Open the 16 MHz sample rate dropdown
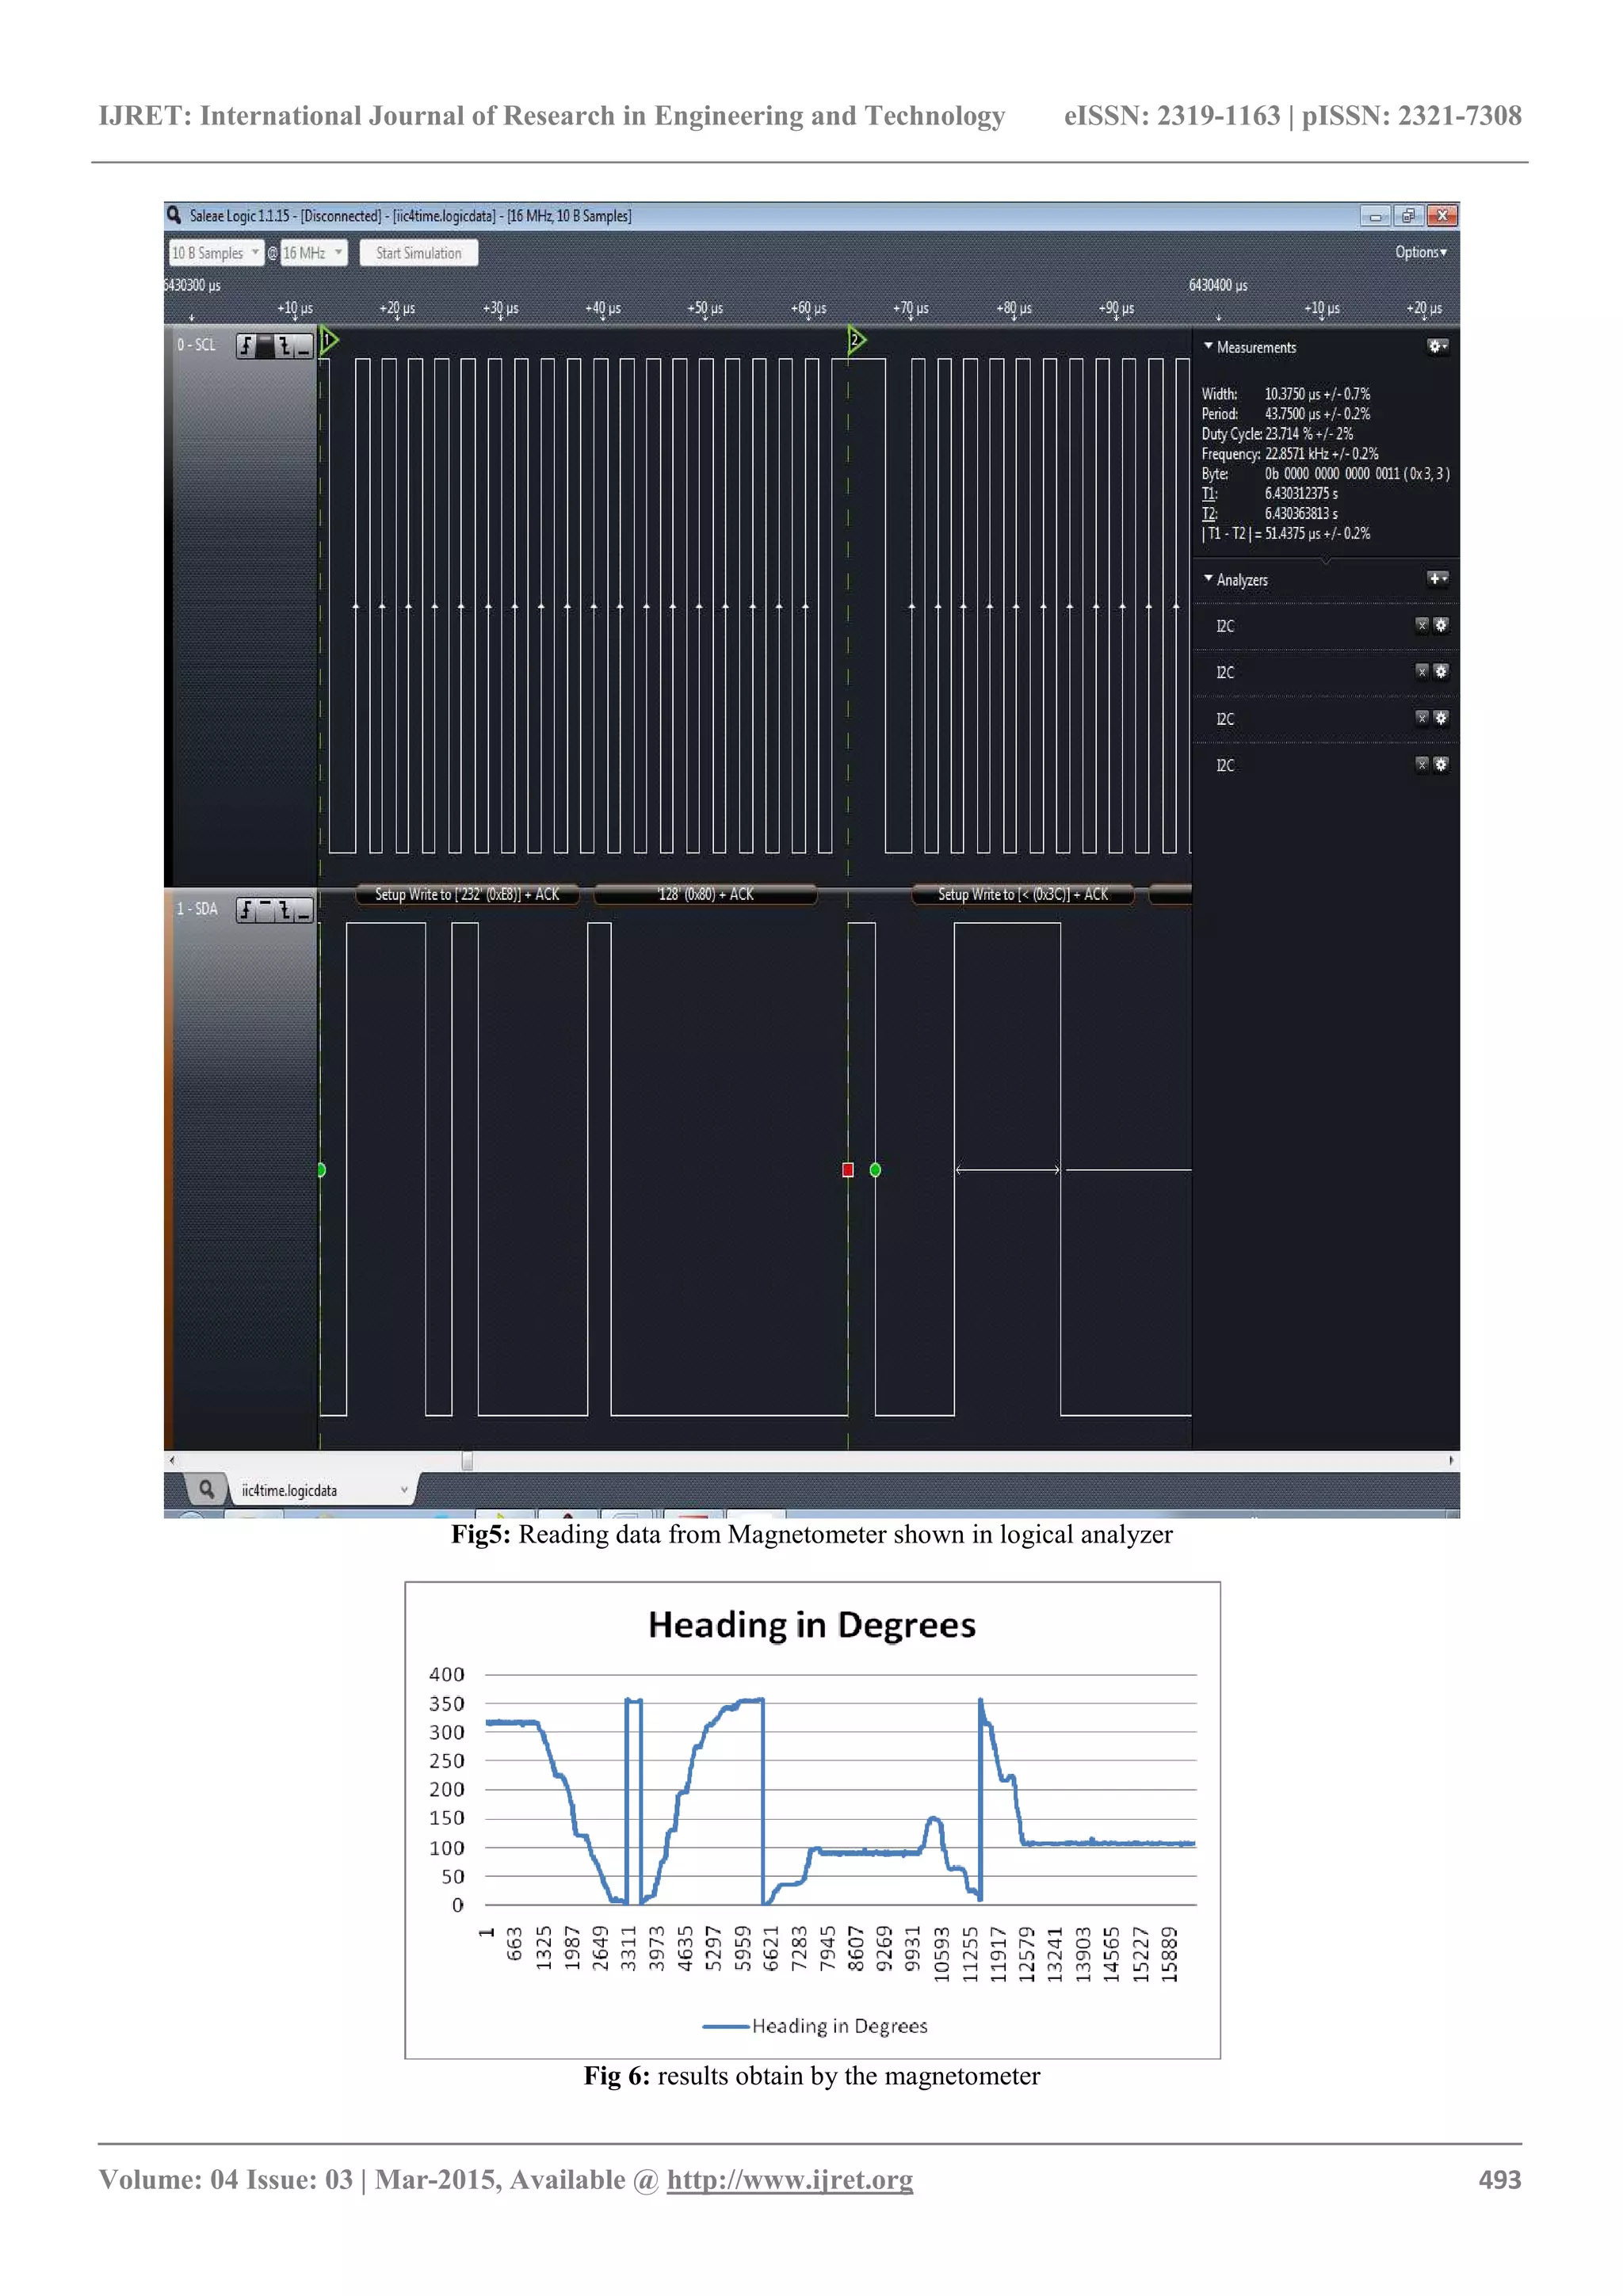The height and width of the screenshot is (2296, 1623). (313, 253)
